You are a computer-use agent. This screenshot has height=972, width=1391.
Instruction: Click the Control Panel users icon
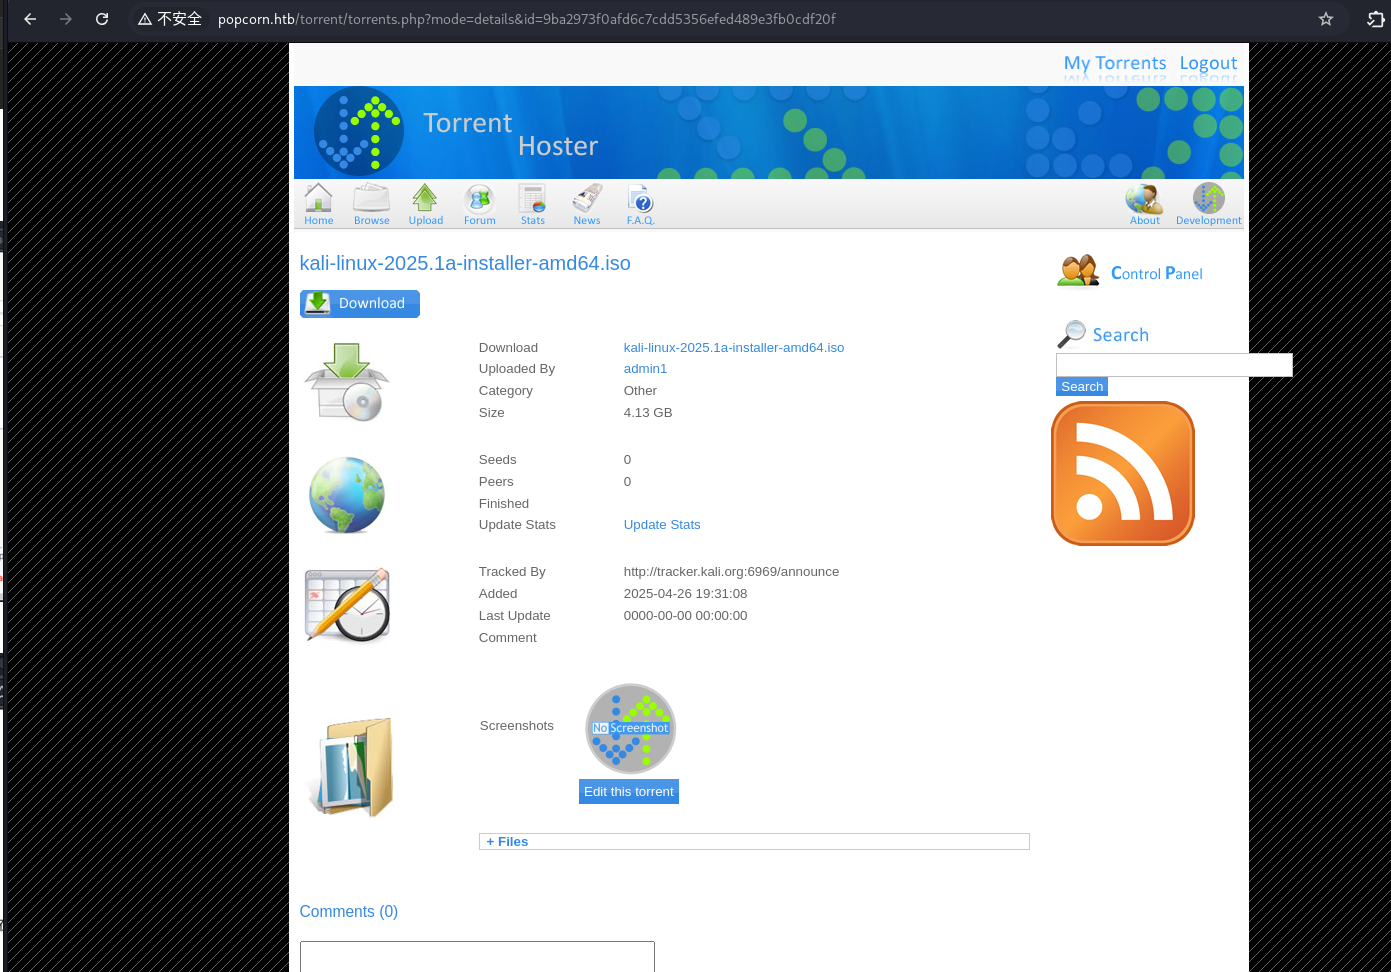pyautogui.click(x=1078, y=271)
